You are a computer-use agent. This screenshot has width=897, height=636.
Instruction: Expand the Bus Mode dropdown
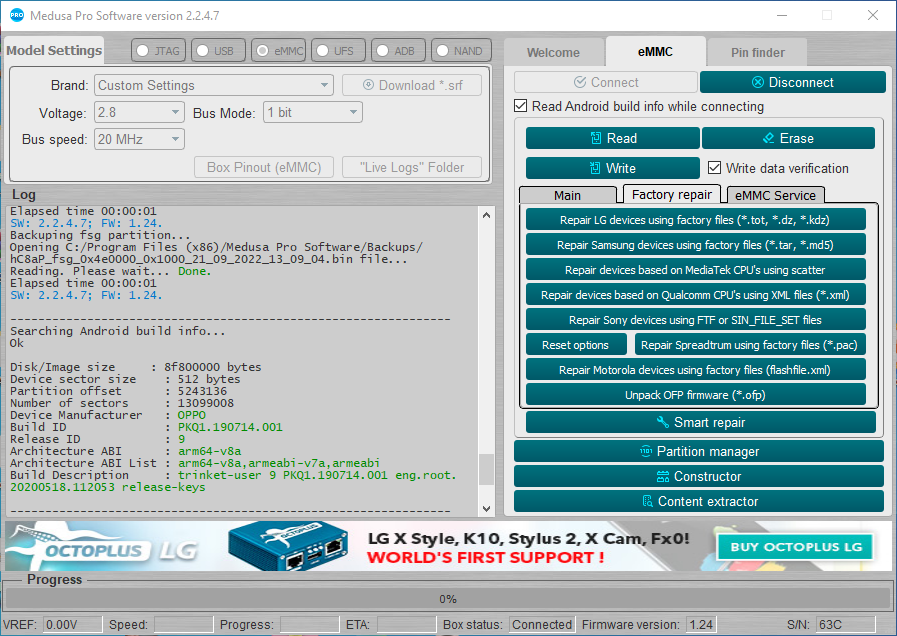tap(312, 112)
